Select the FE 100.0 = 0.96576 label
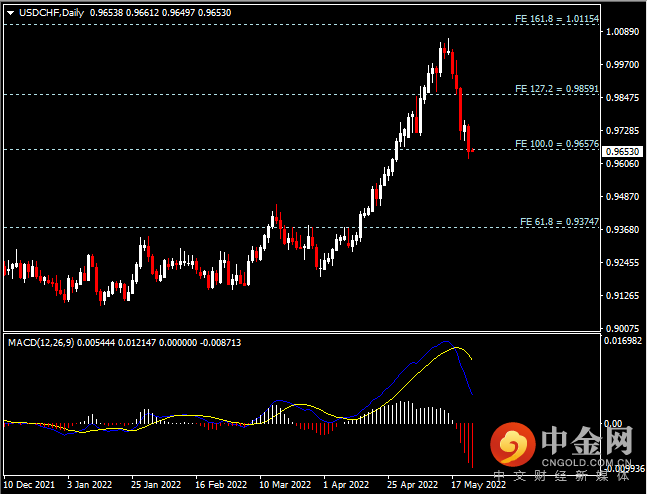This screenshot has height=494, width=647. coord(557,144)
